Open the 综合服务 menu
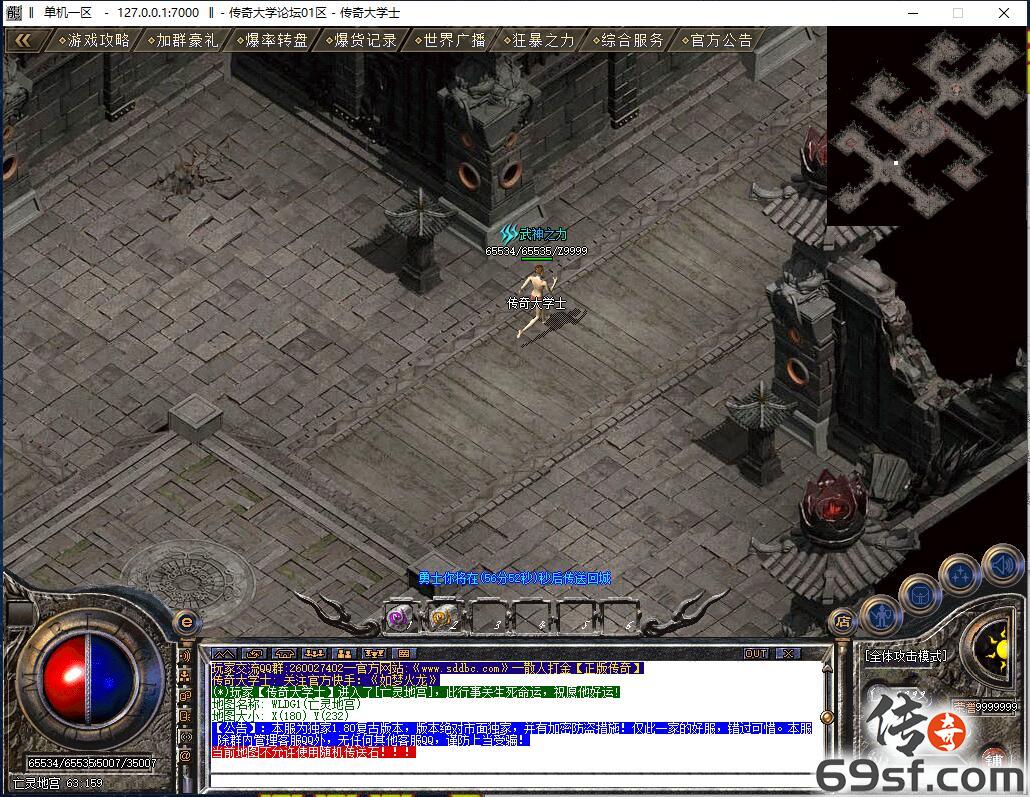This screenshot has width=1030, height=797. (629, 41)
